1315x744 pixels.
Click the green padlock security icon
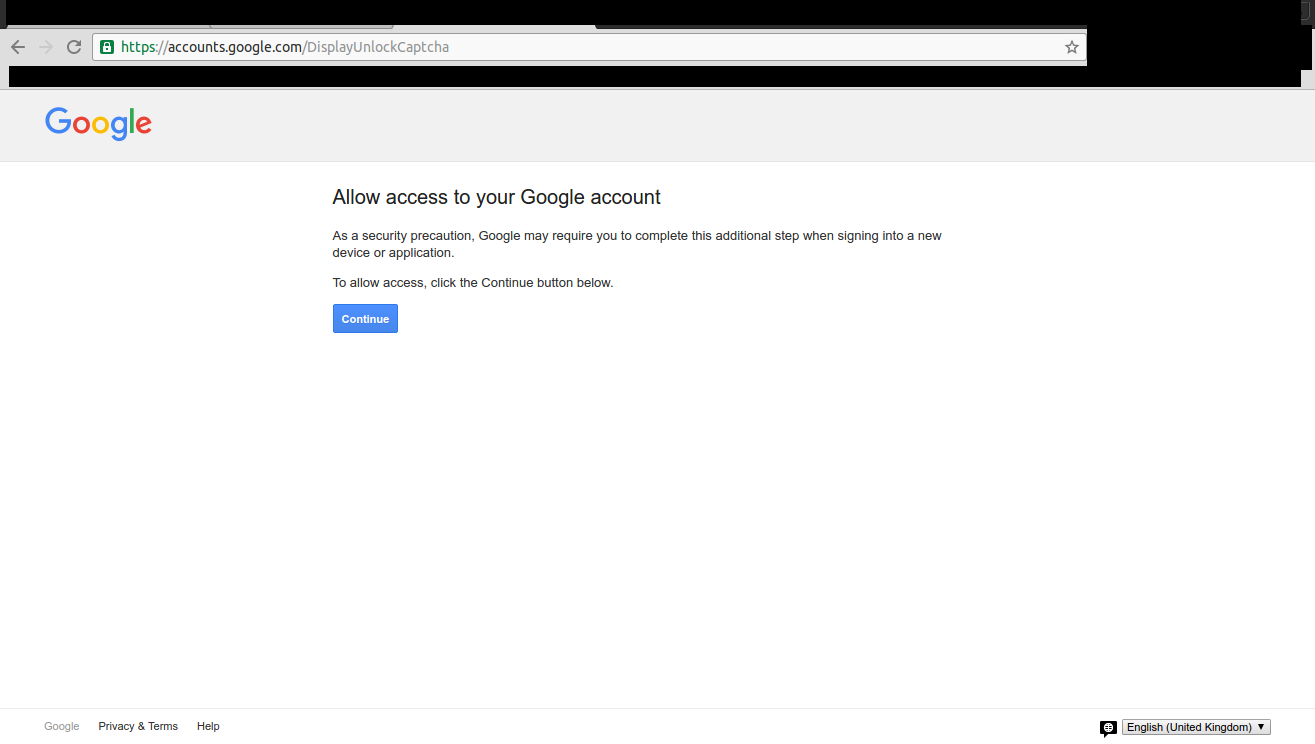[x=107, y=47]
